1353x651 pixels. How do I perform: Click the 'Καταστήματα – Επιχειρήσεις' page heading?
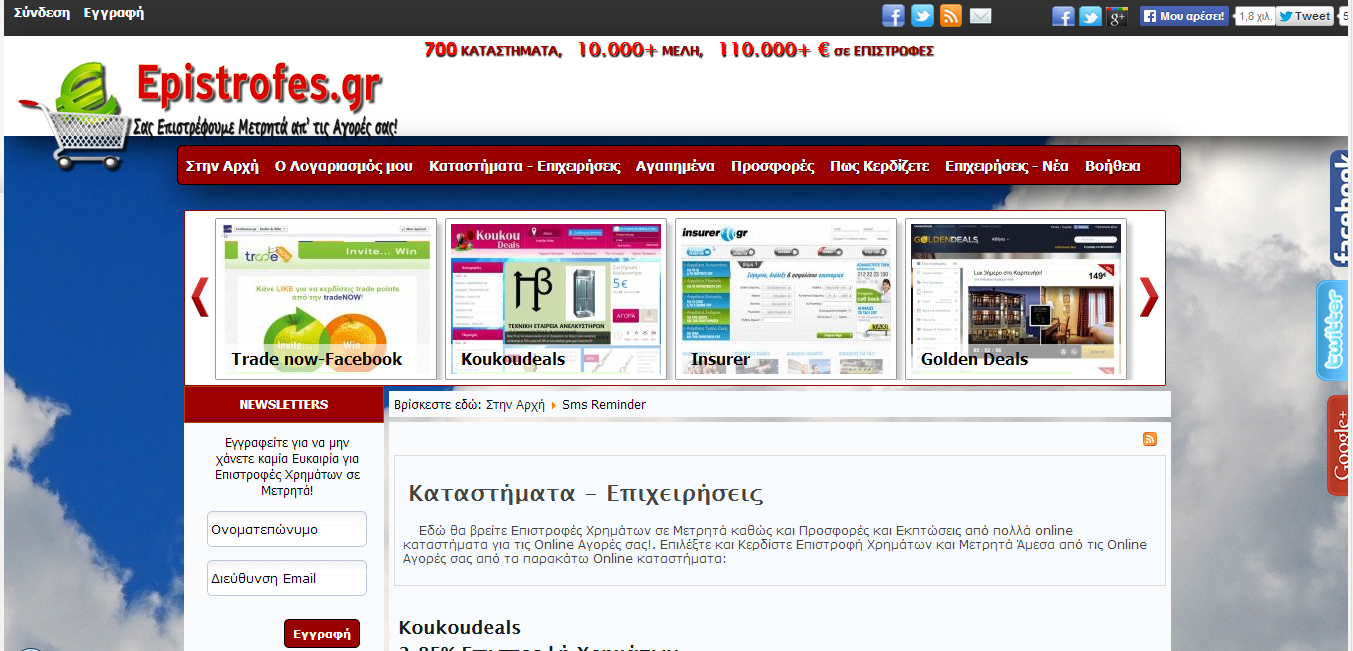[586, 494]
